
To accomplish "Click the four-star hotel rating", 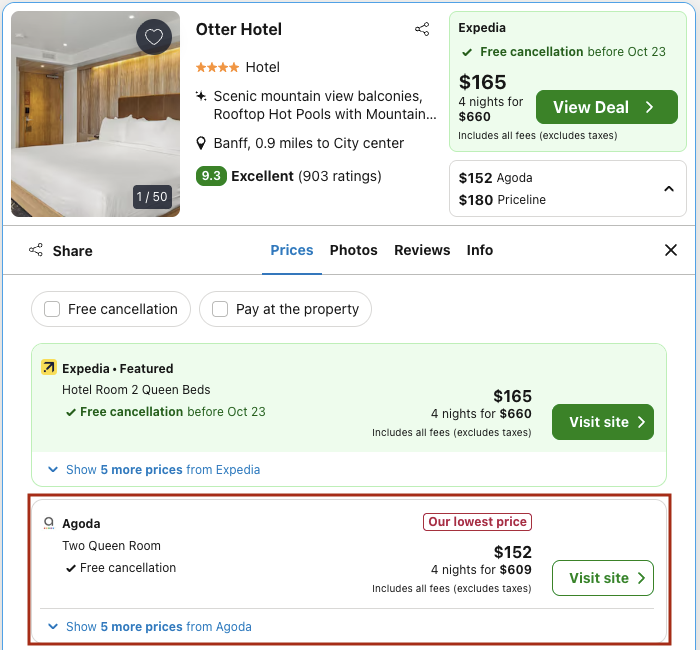I will click(x=217, y=67).
